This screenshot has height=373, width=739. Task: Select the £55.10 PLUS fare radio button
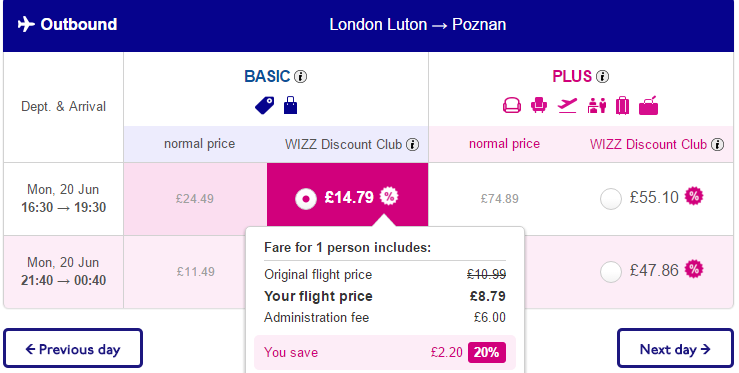pyautogui.click(x=610, y=199)
